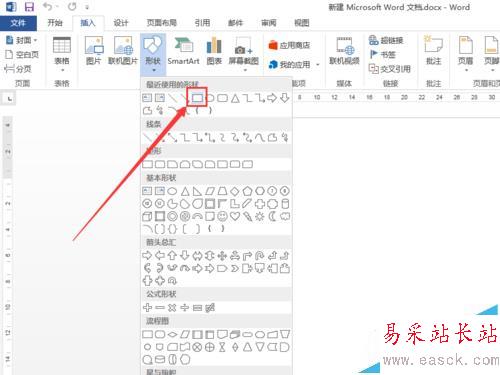Image resolution: width=500 pixels, height=375 pixels.
Task: Choose the flowchart collate hourglass shape
Action: (x=222, y=347)
